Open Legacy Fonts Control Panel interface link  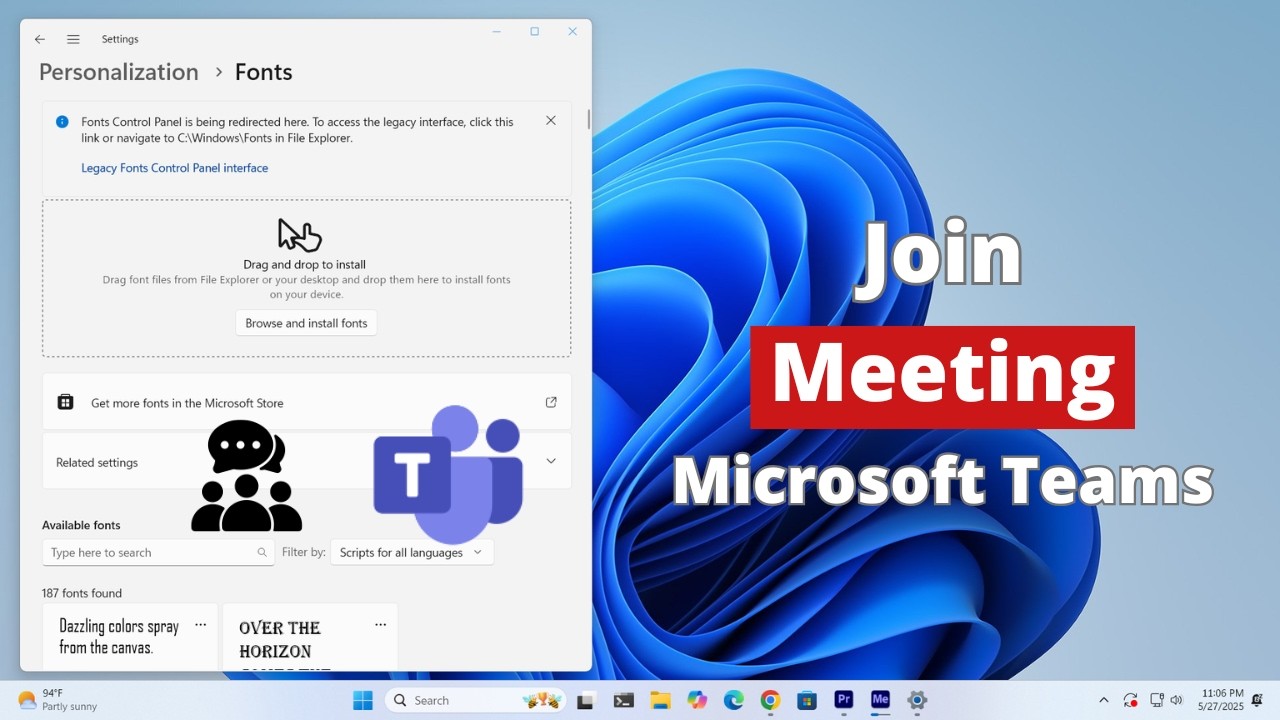(175, 168)
